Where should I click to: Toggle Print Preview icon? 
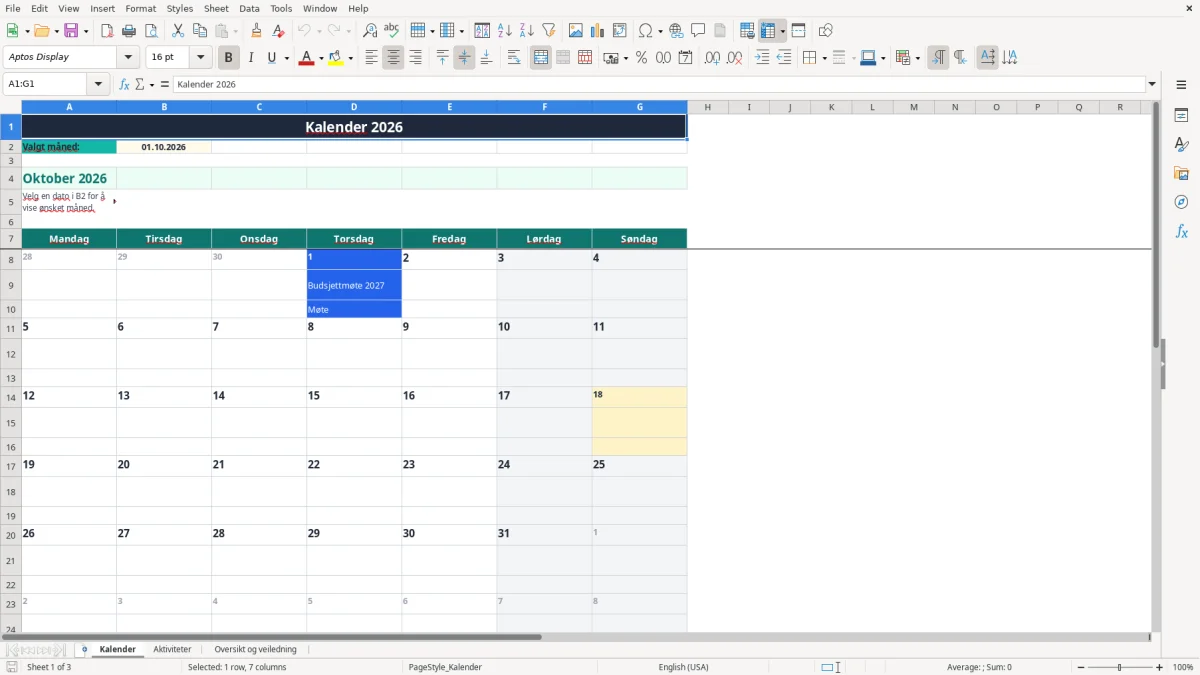click(x=151, y=31)
